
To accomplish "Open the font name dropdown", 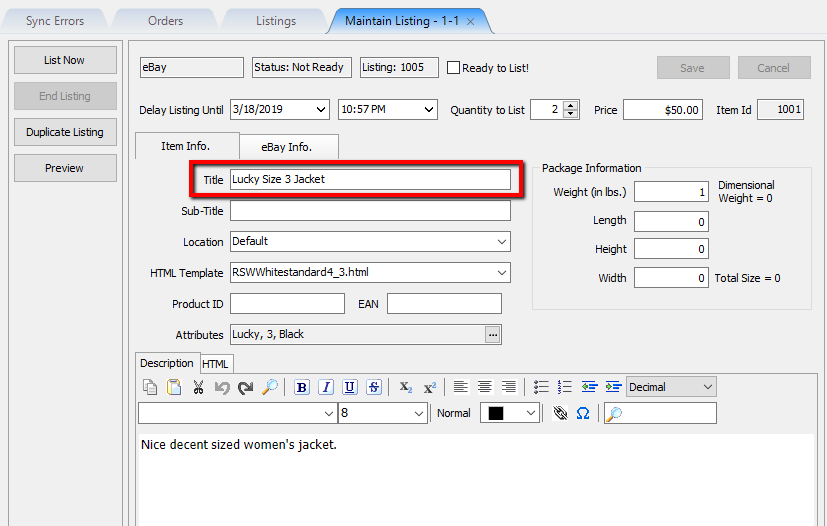I will click(329, 414).
